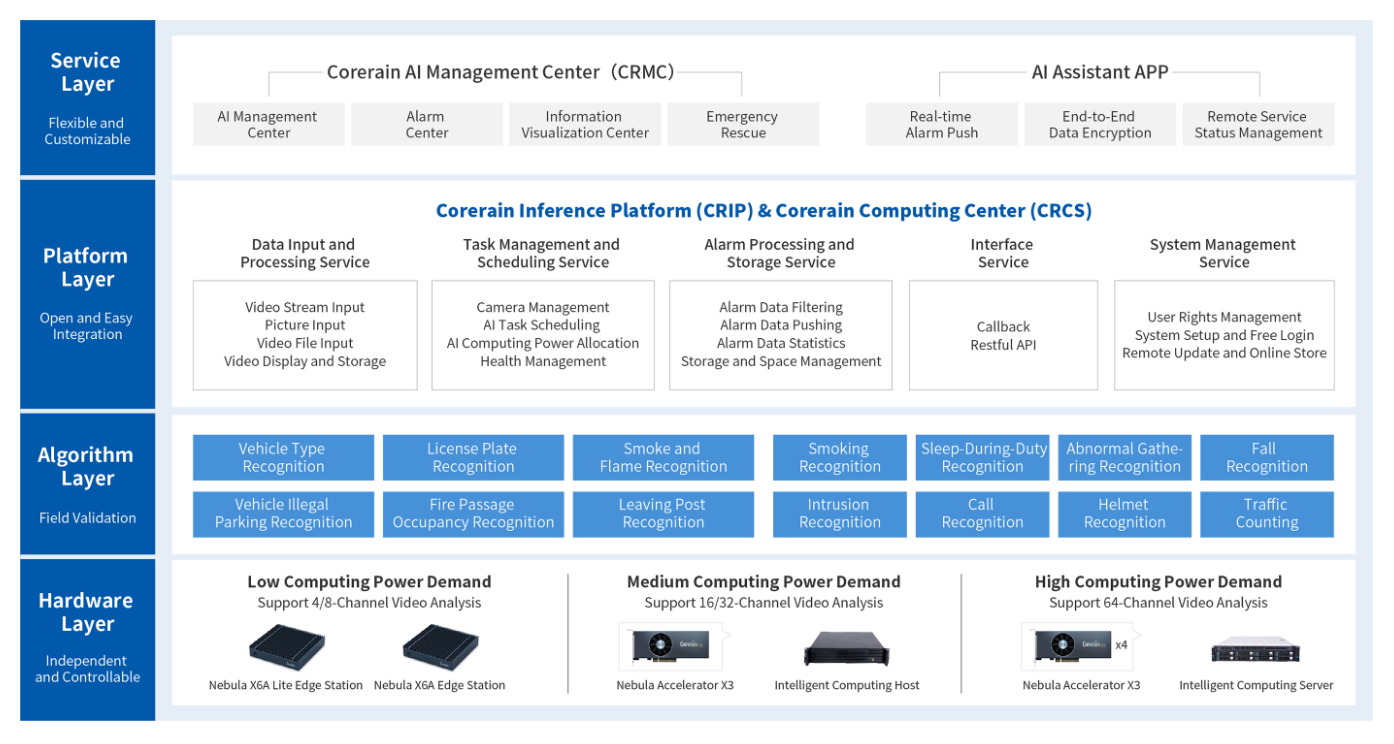This screenshot has height=744, width=1394.
Task: Open the AI Management Center box
Action: click(267, 125)
